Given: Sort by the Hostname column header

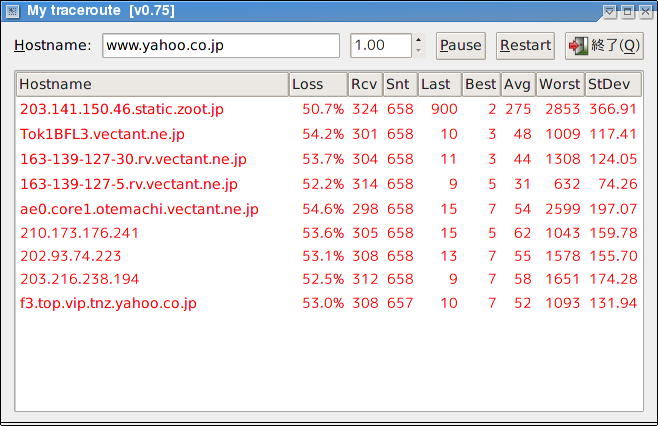Looking at the screenshot, I should tap(152, 84).
